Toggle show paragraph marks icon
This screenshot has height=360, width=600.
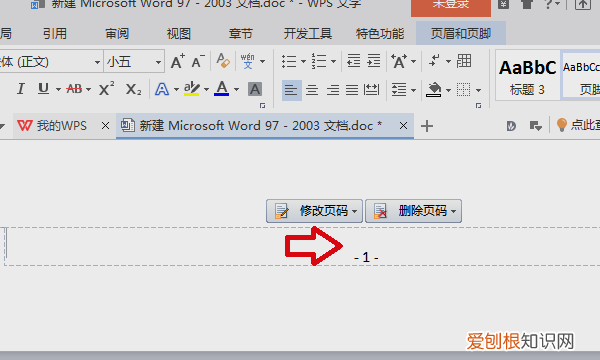click(434, 60)
